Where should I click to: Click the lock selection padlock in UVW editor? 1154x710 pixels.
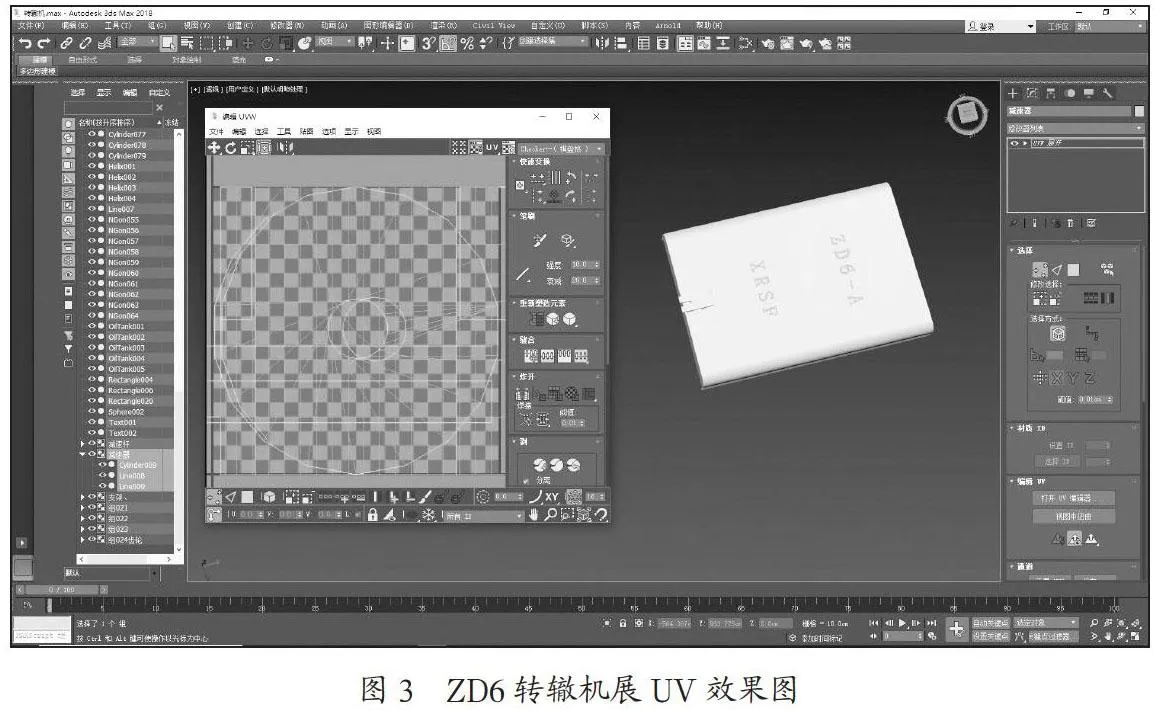372,515
